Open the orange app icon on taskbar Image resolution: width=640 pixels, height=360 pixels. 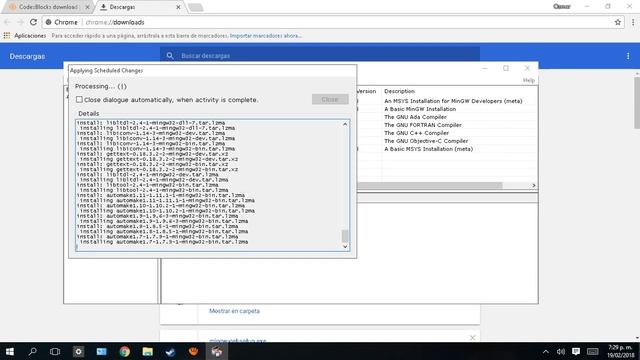pos(193,351)
